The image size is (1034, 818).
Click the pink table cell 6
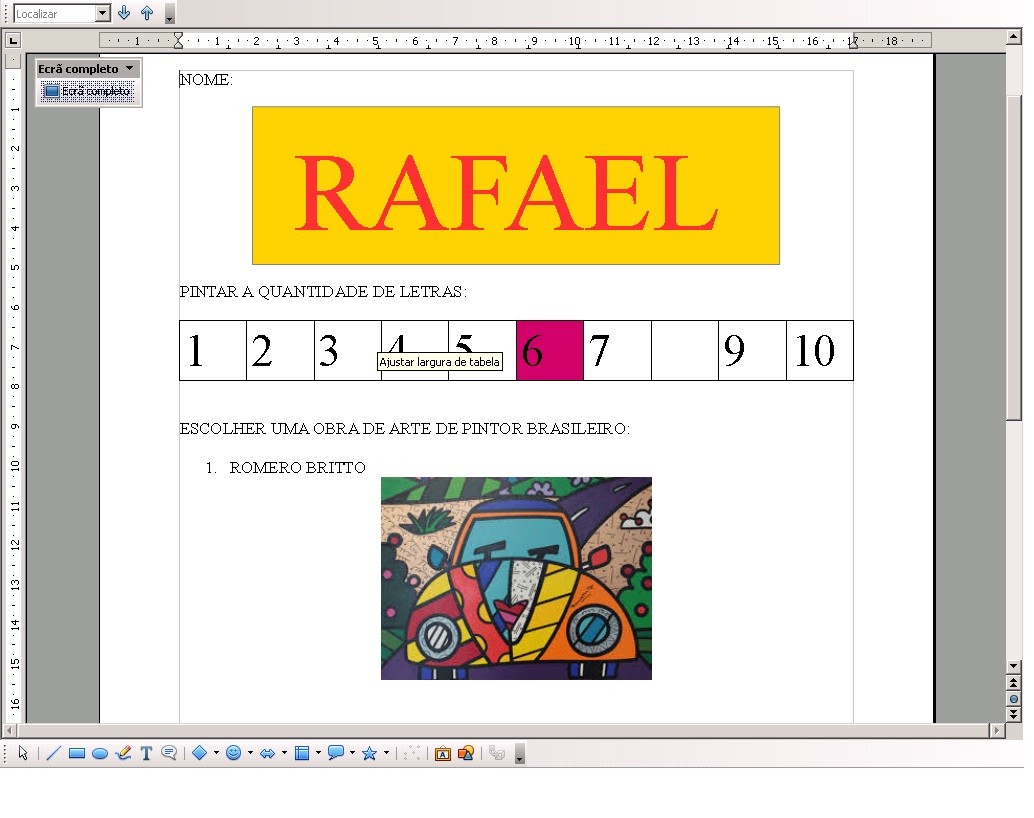pyautogui.click(x=549, y=350)
